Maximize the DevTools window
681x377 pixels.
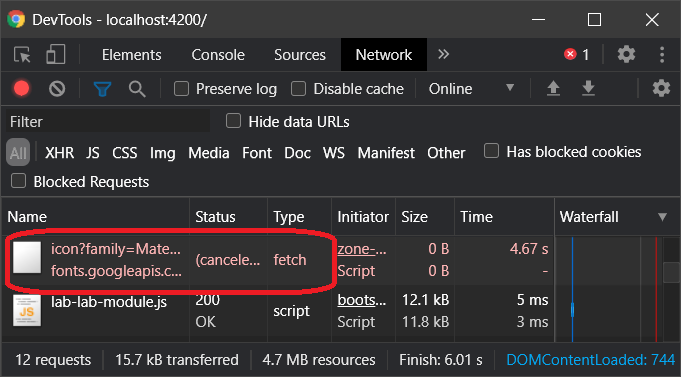click(x=595, y=20)
